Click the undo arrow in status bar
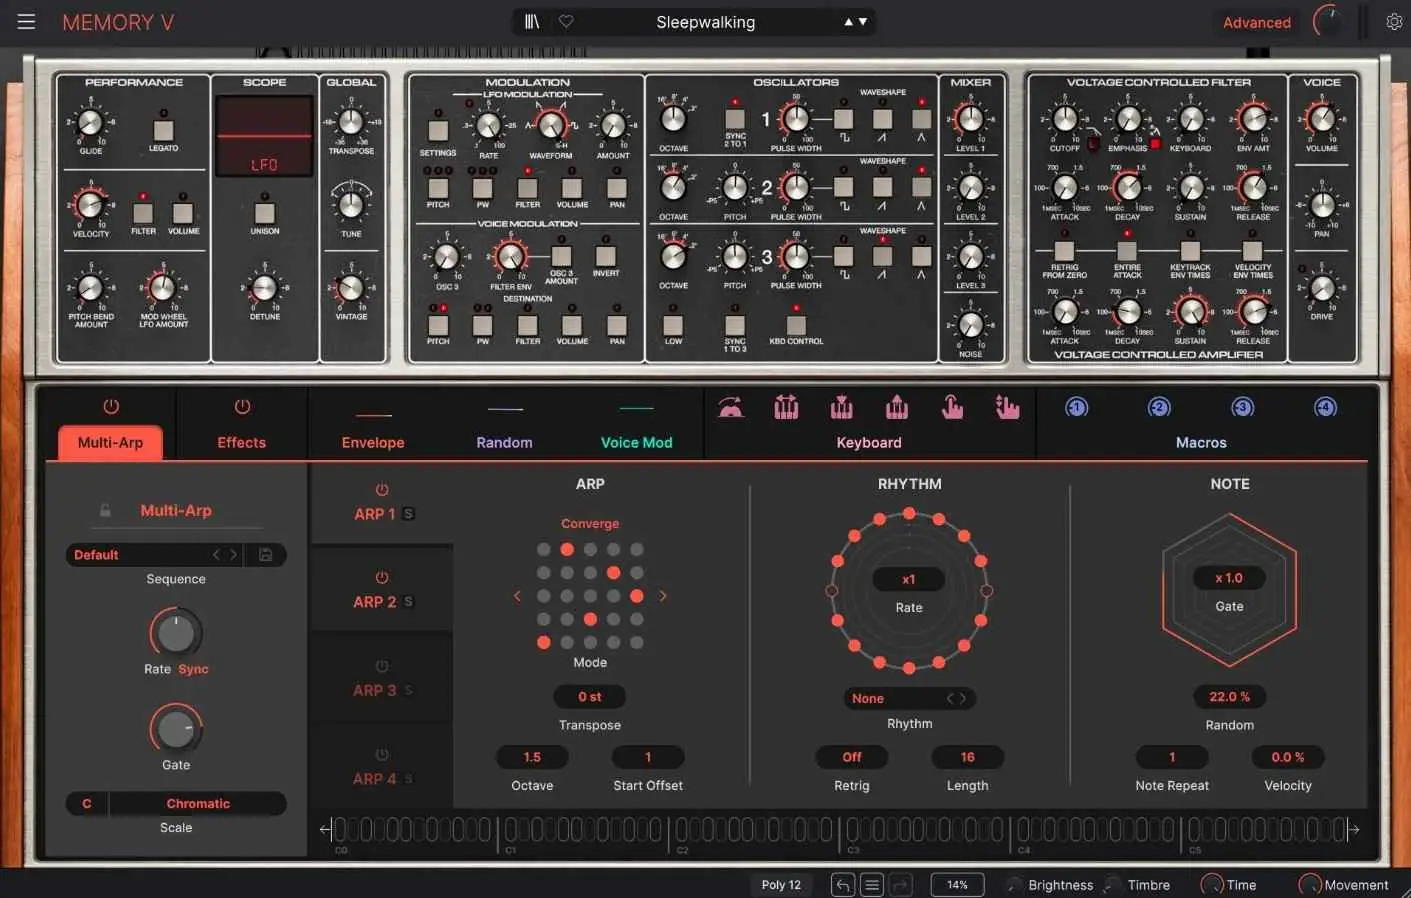Screen dimensions: 1411x898 tap(843, 885)
